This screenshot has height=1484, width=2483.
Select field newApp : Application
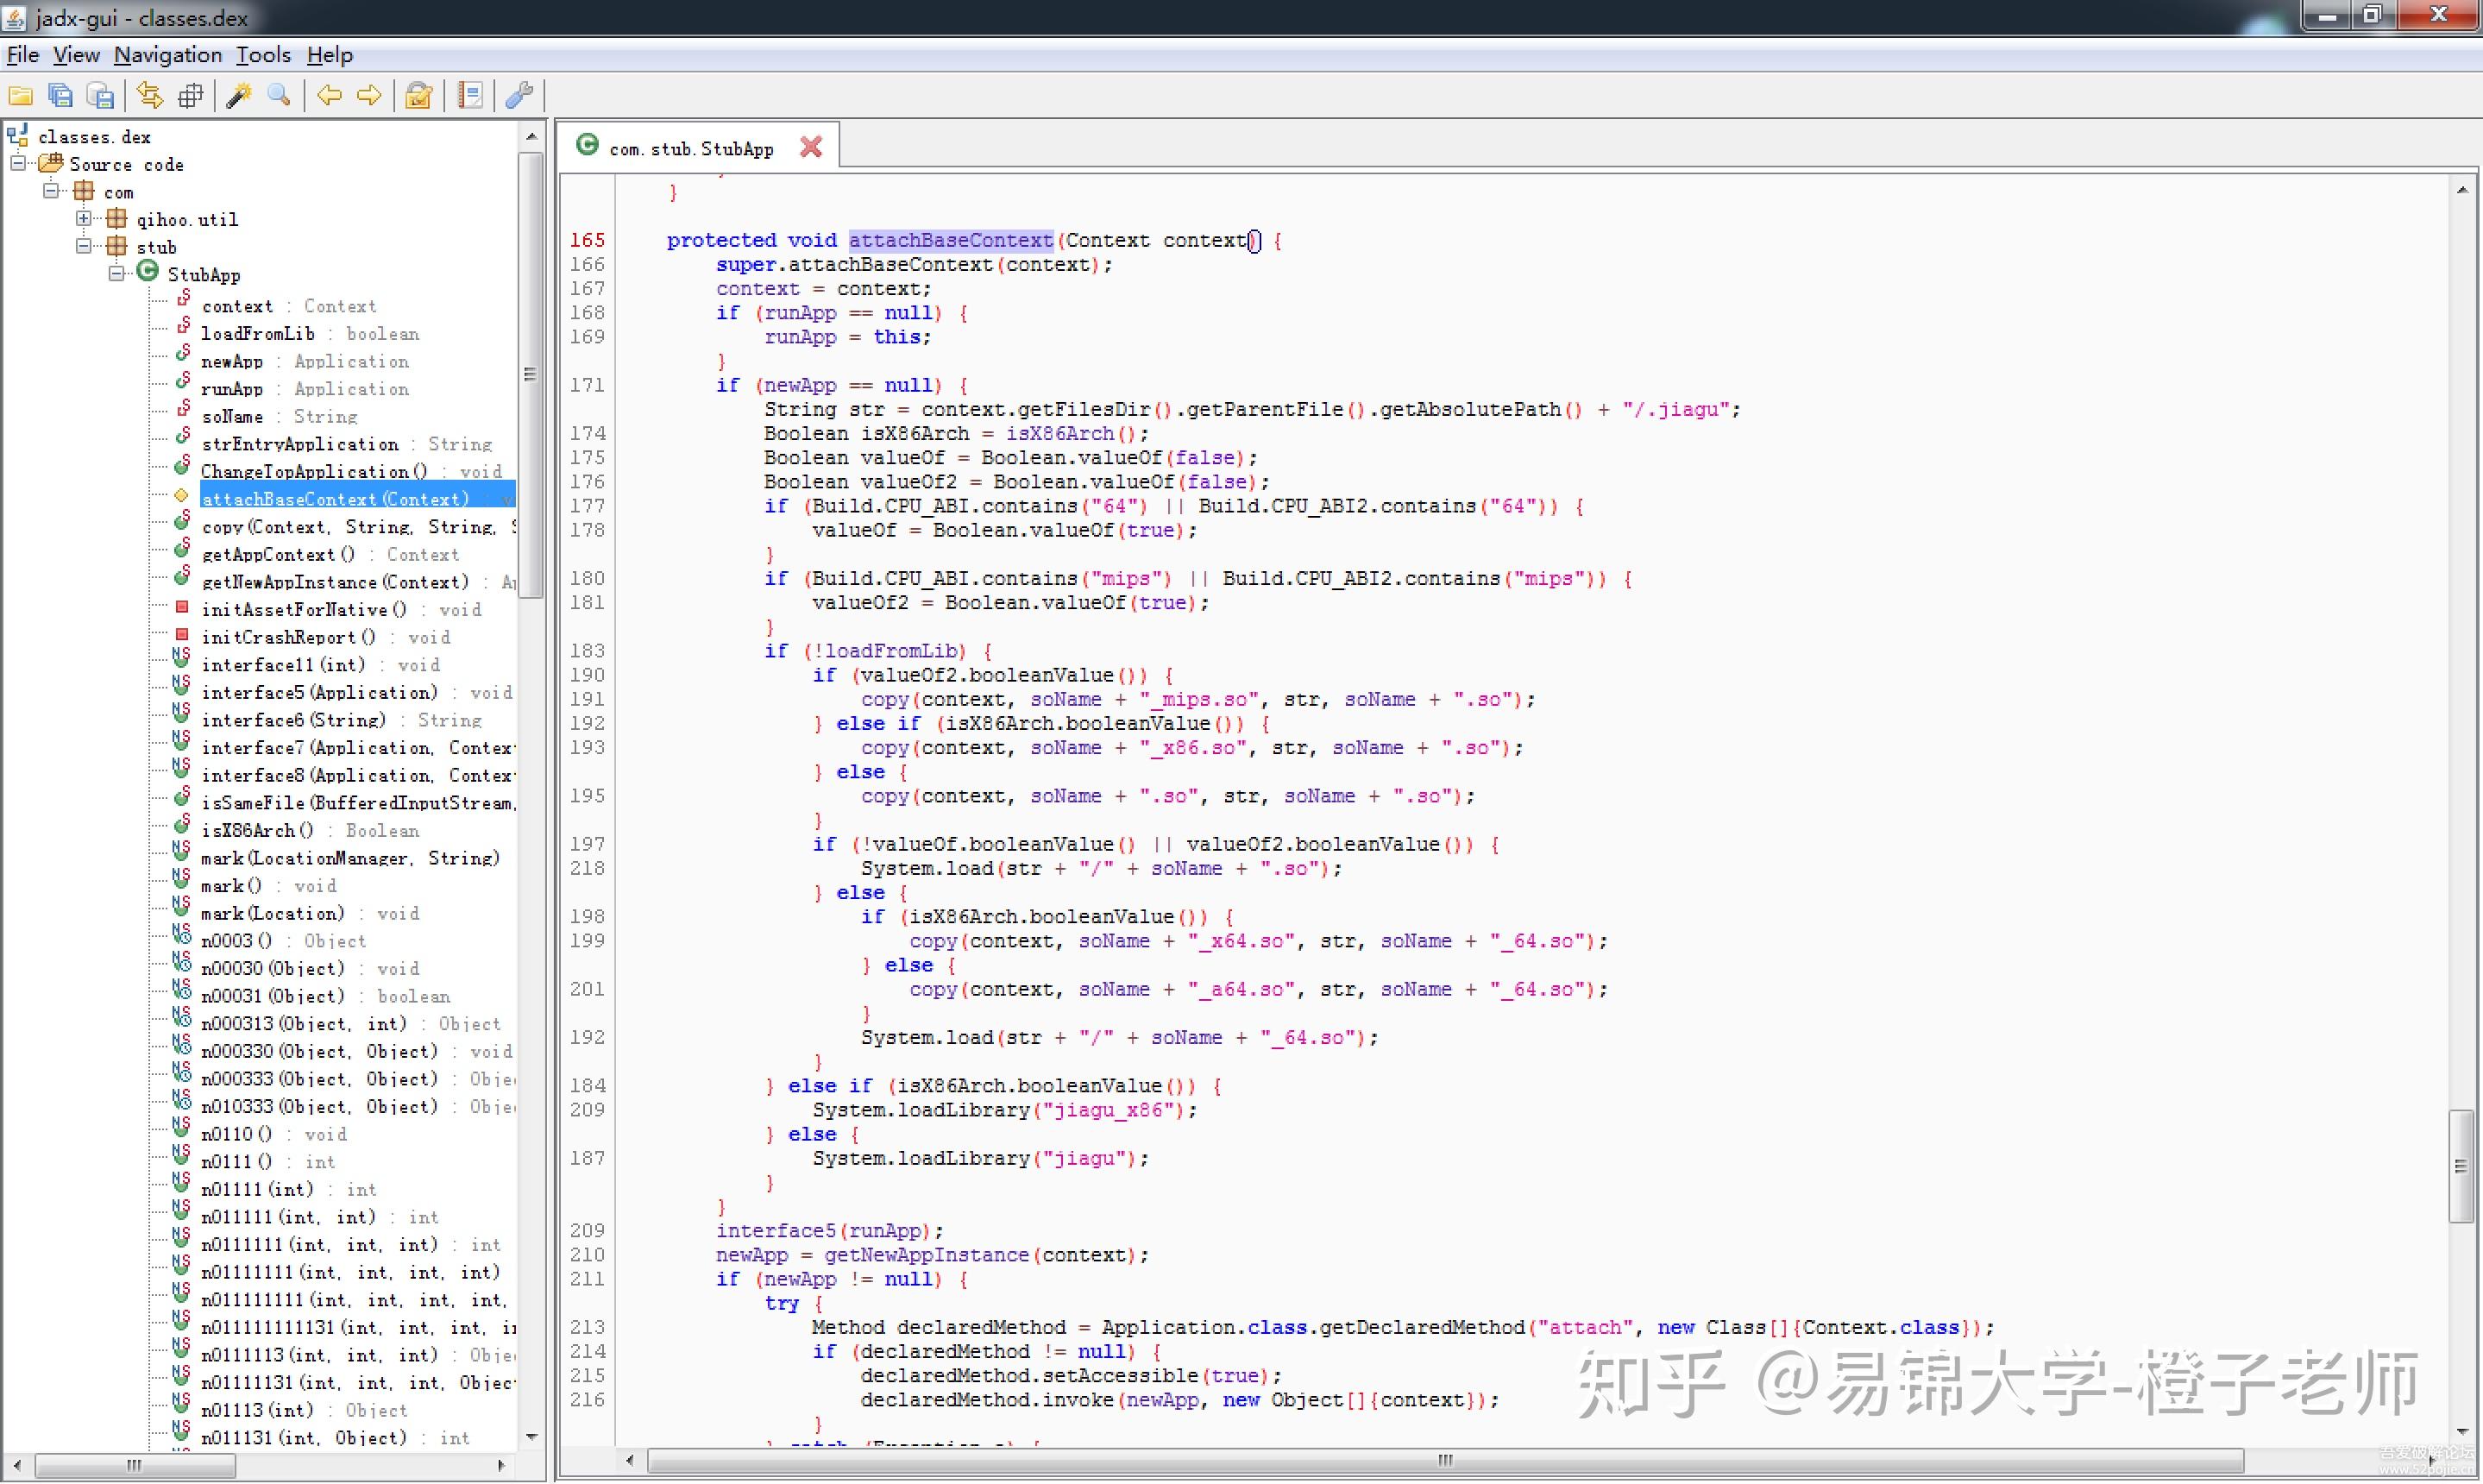305,362
